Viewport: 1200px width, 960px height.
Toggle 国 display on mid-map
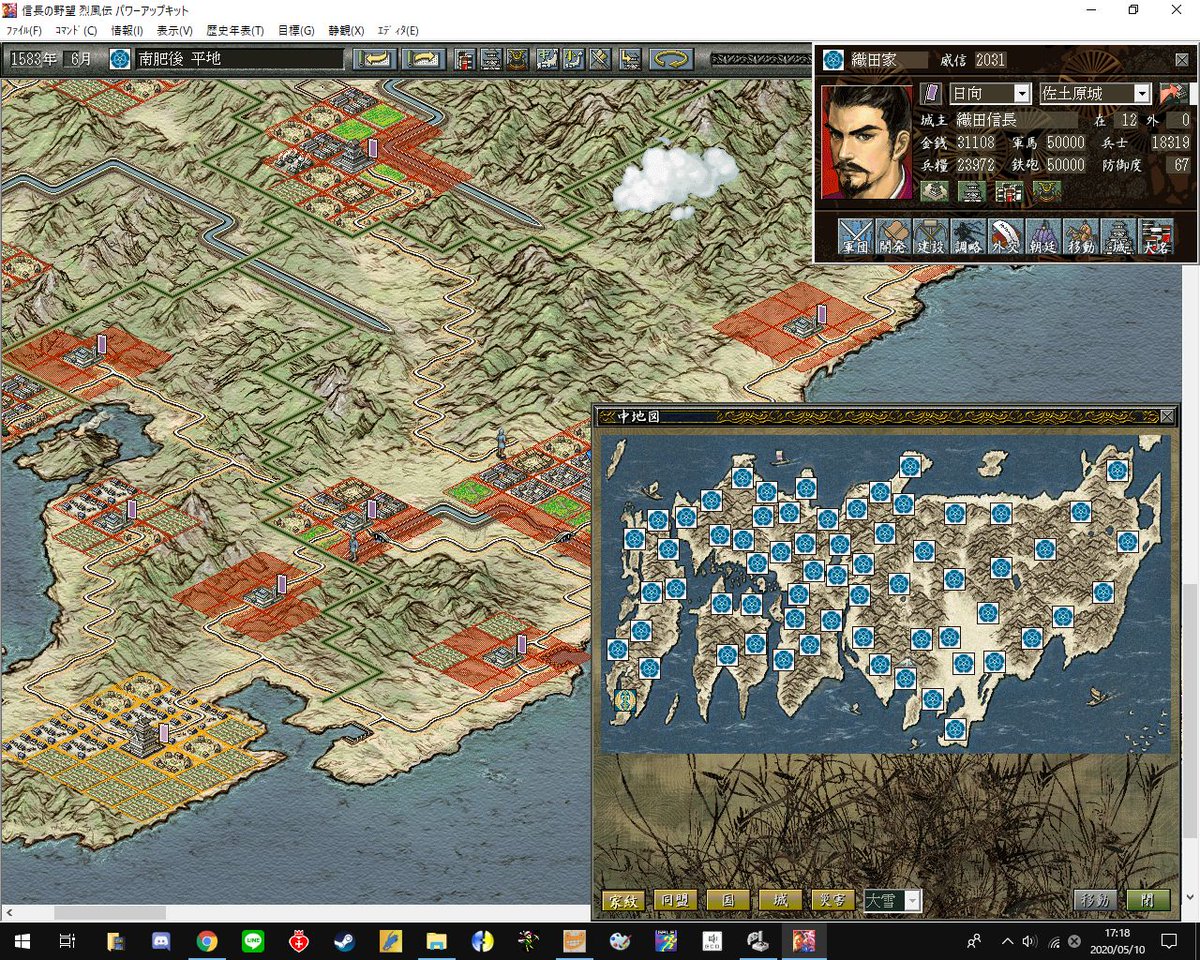tap(728, 900)
